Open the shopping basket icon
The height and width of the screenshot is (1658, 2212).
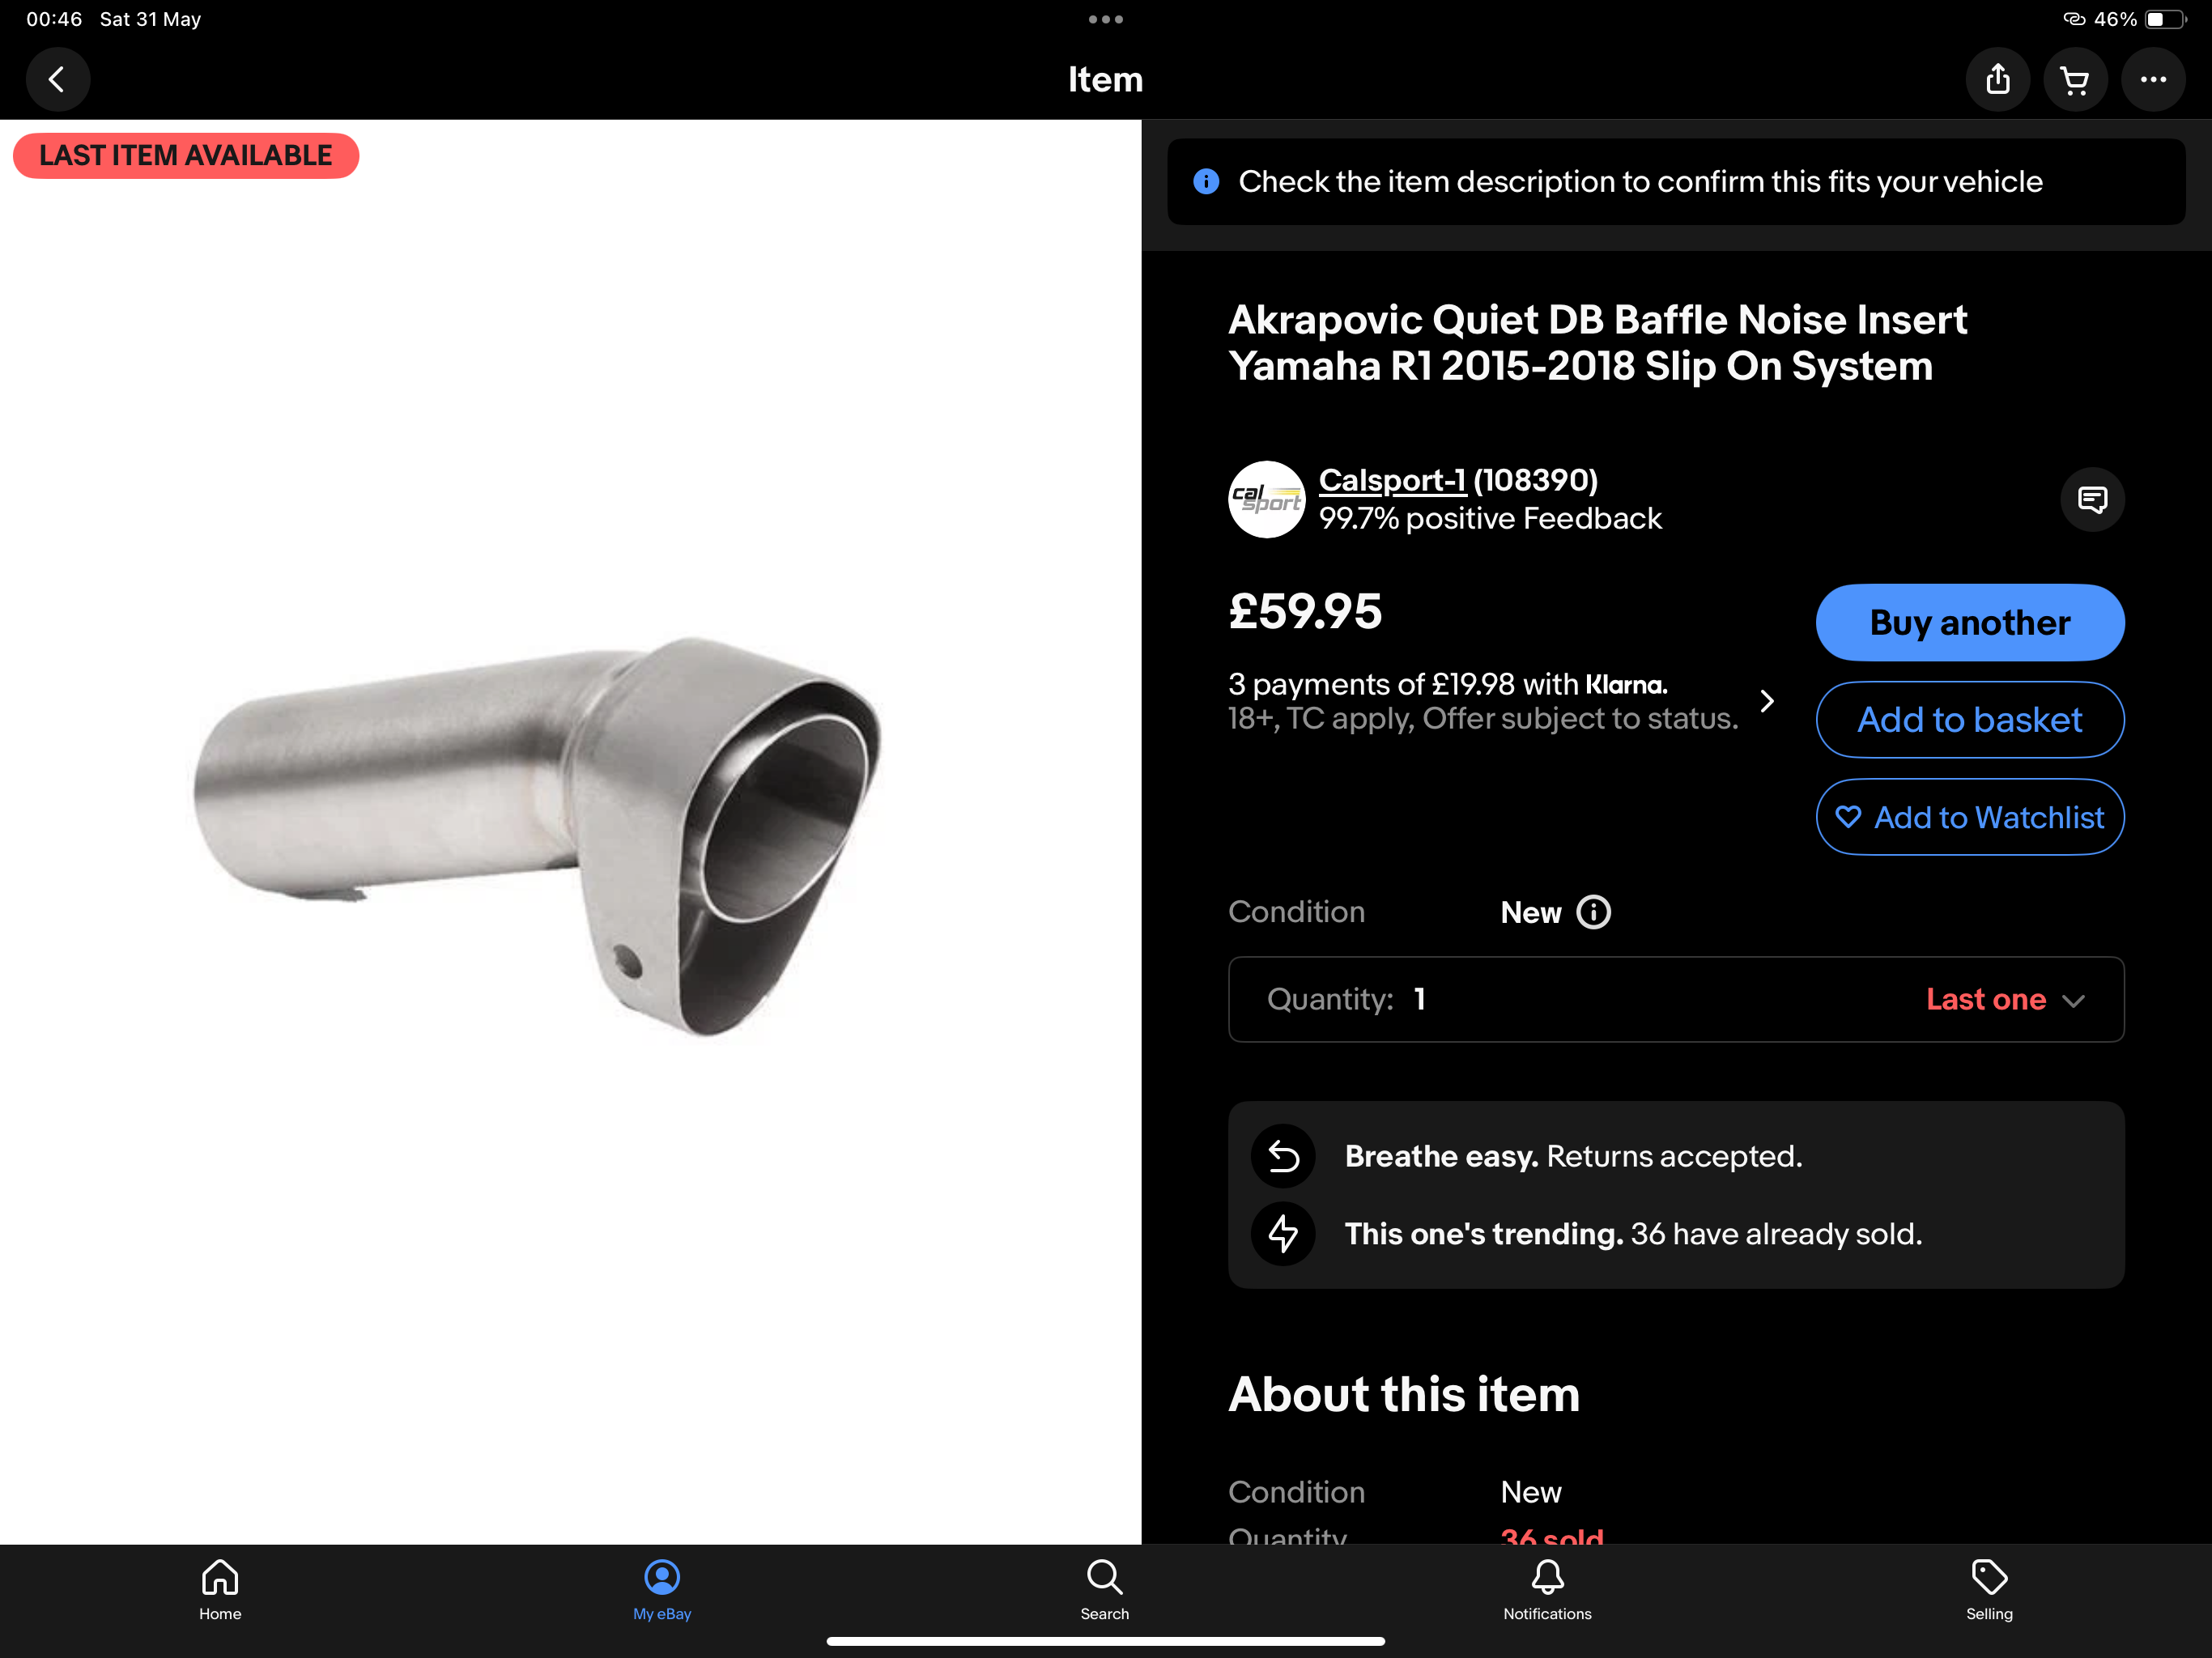coord(2075,79)
